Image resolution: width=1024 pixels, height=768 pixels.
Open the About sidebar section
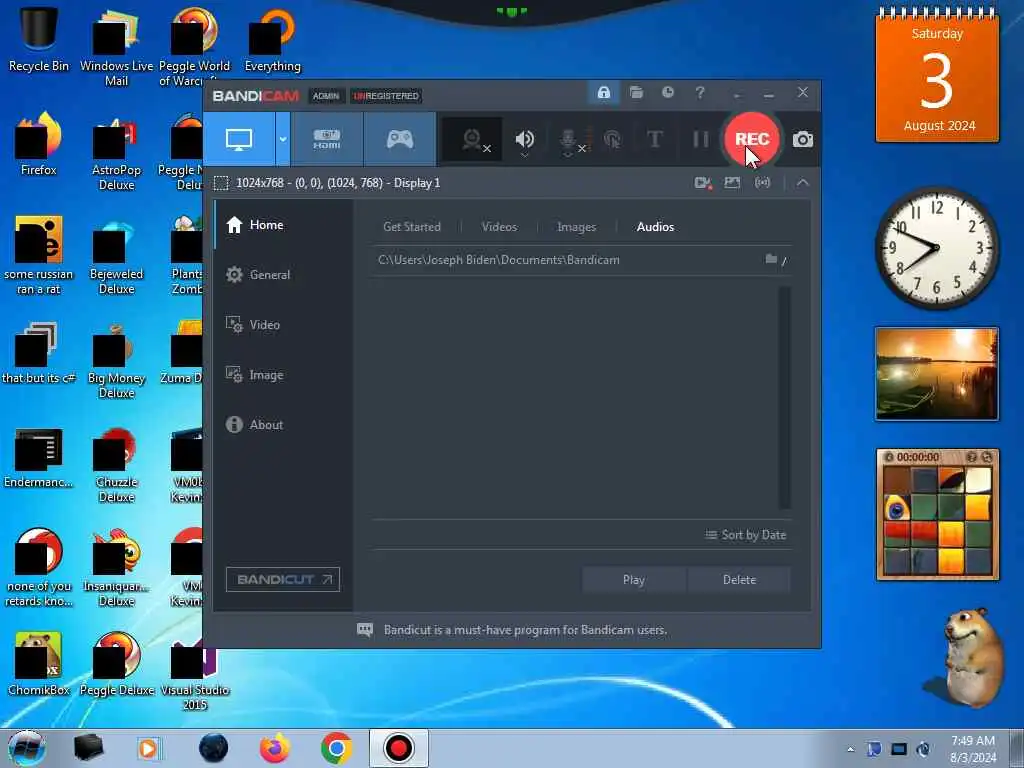[x=283, y=424]
